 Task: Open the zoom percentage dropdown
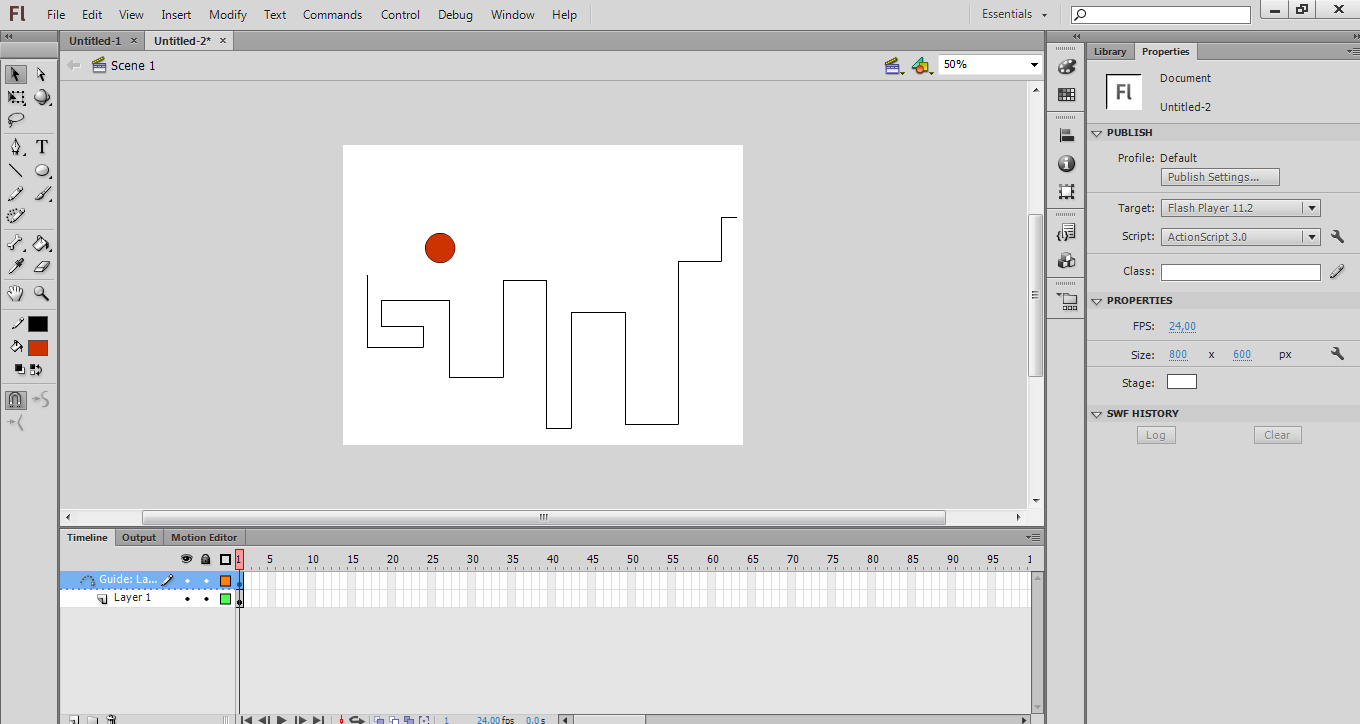click(x=1032, y=64)
